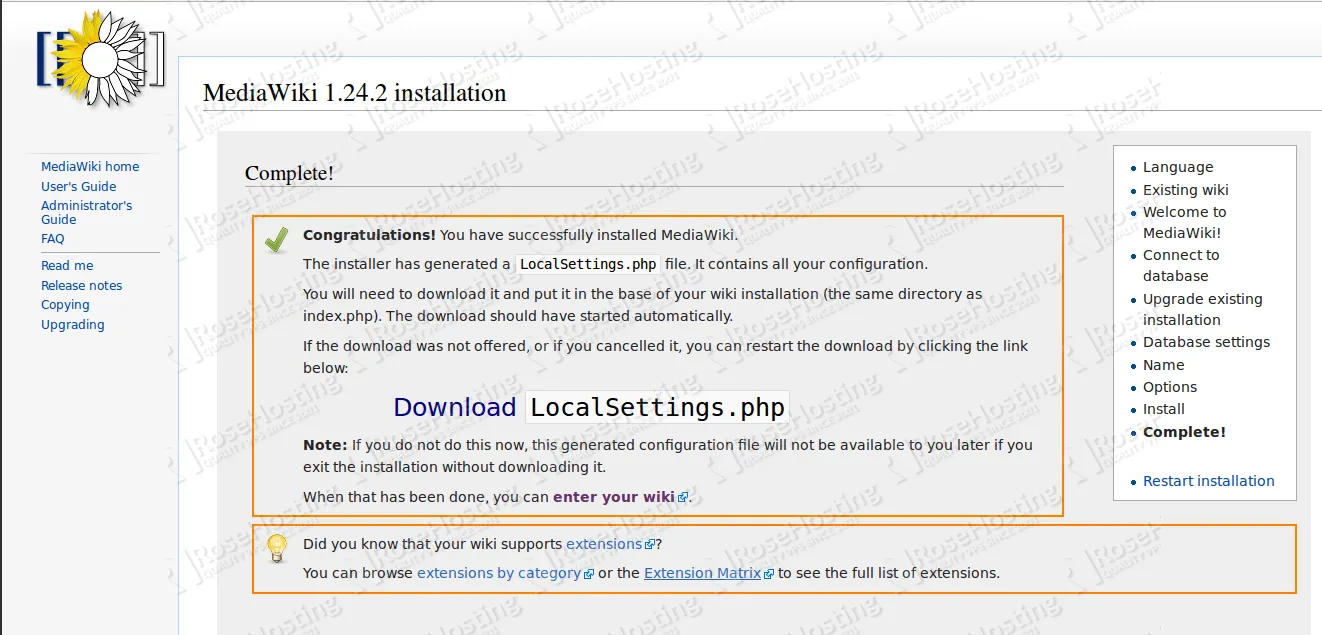Click the external link icon beside Extension Matrix
The height and width of the screenshot is (635, 1322).
click(x=767, y=573)
